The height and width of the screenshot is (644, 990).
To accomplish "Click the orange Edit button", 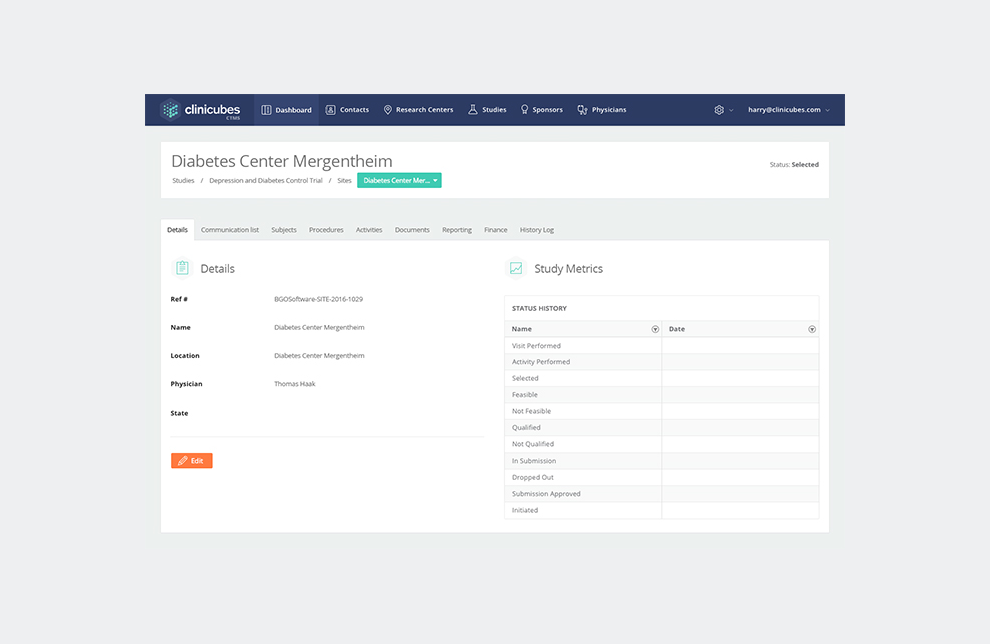I will coord(191,461).
